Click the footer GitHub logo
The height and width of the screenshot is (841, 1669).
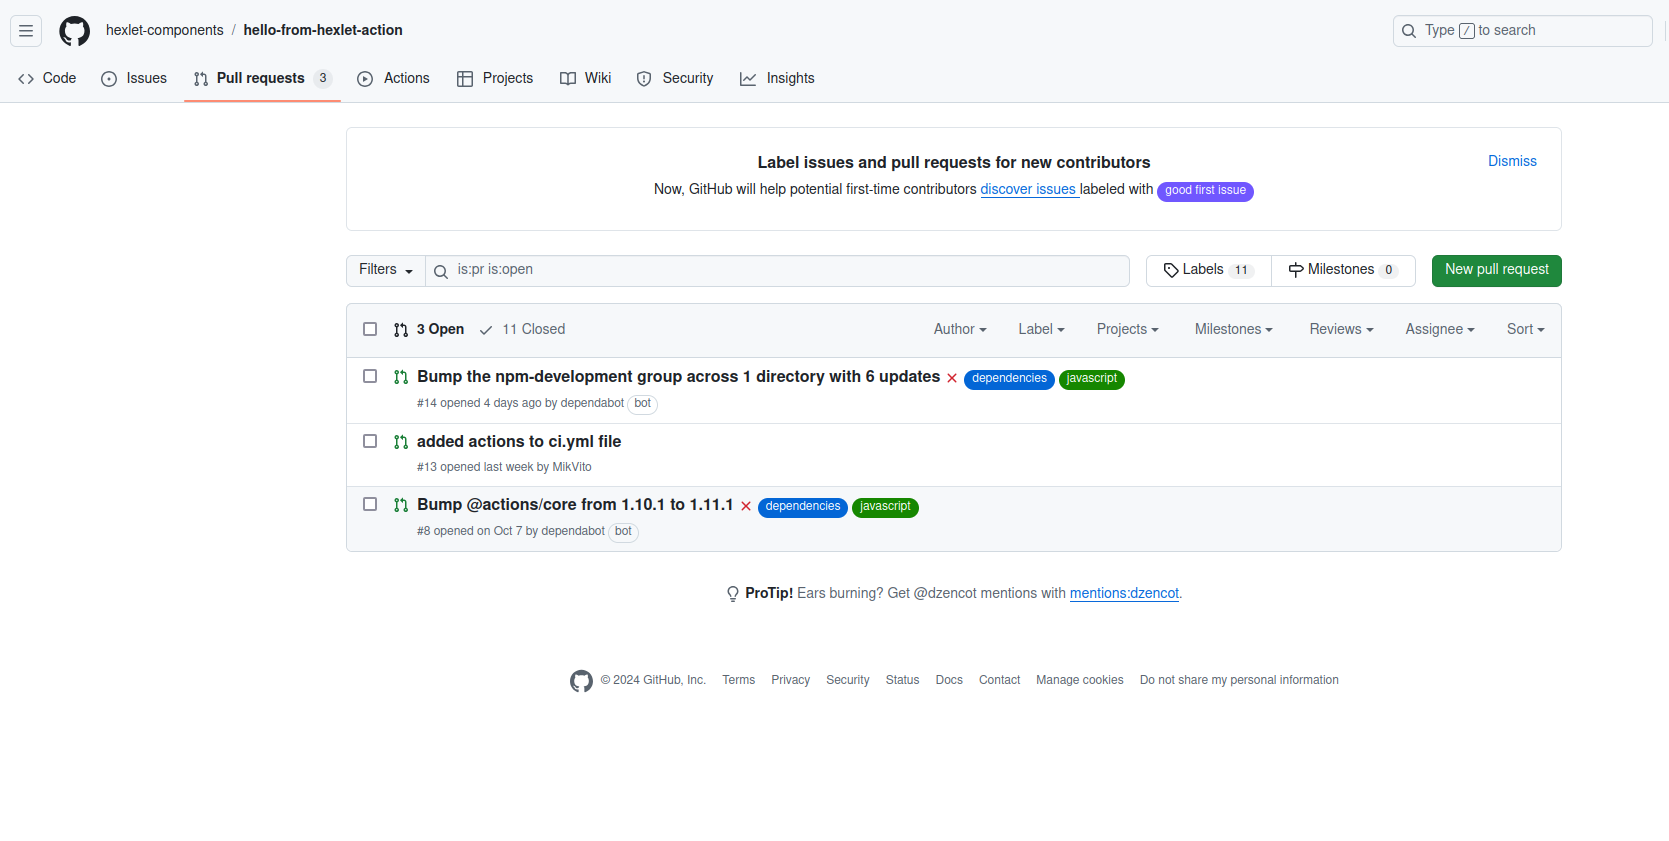pyautogui.click(x=581, y=681)
